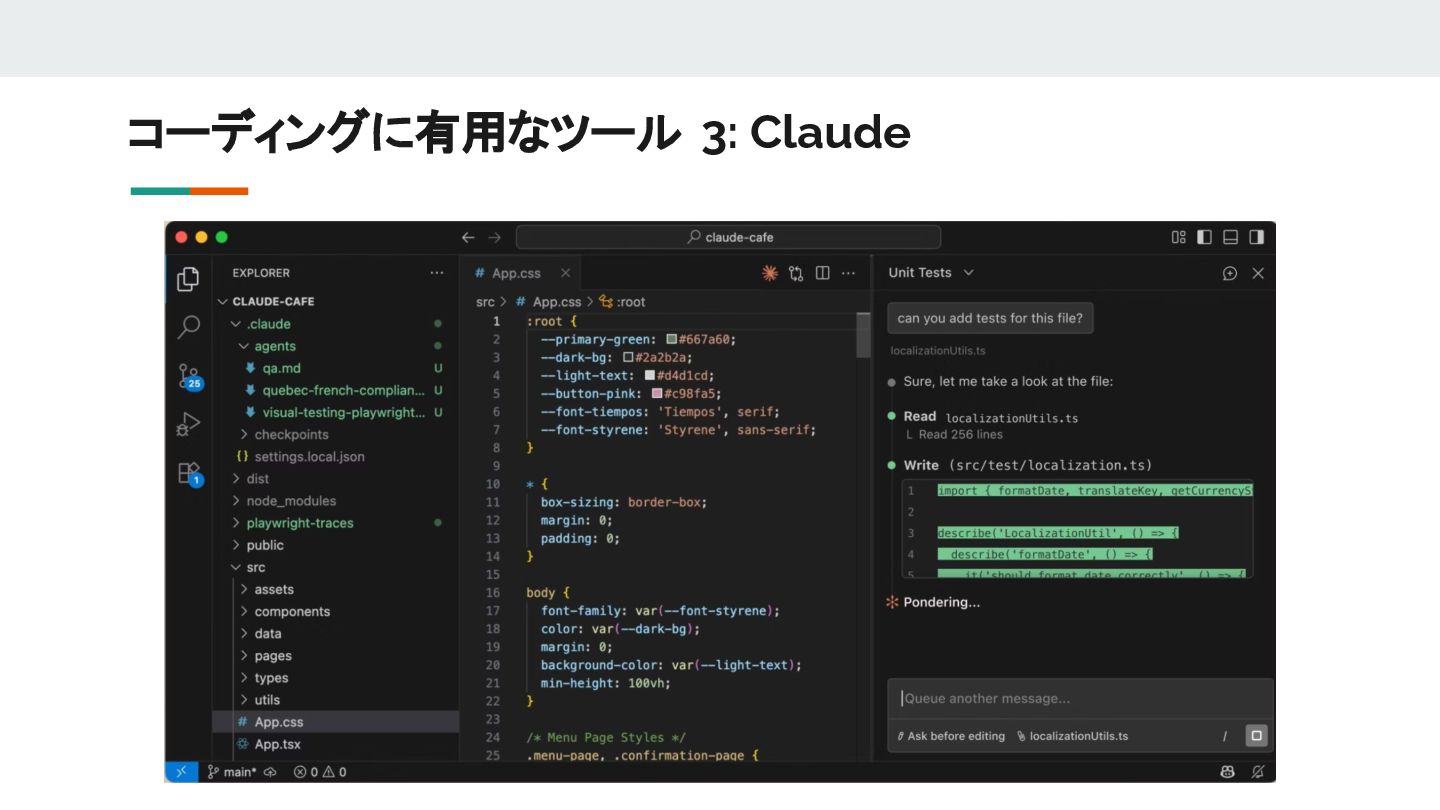
Task: Expand the checkpoints folder
Action: point(336,434)
